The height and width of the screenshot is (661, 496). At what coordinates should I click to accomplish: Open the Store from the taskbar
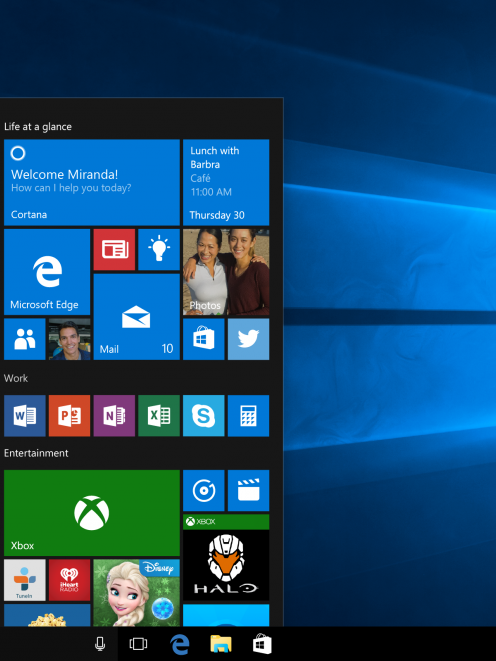click(x=262, y=644)
